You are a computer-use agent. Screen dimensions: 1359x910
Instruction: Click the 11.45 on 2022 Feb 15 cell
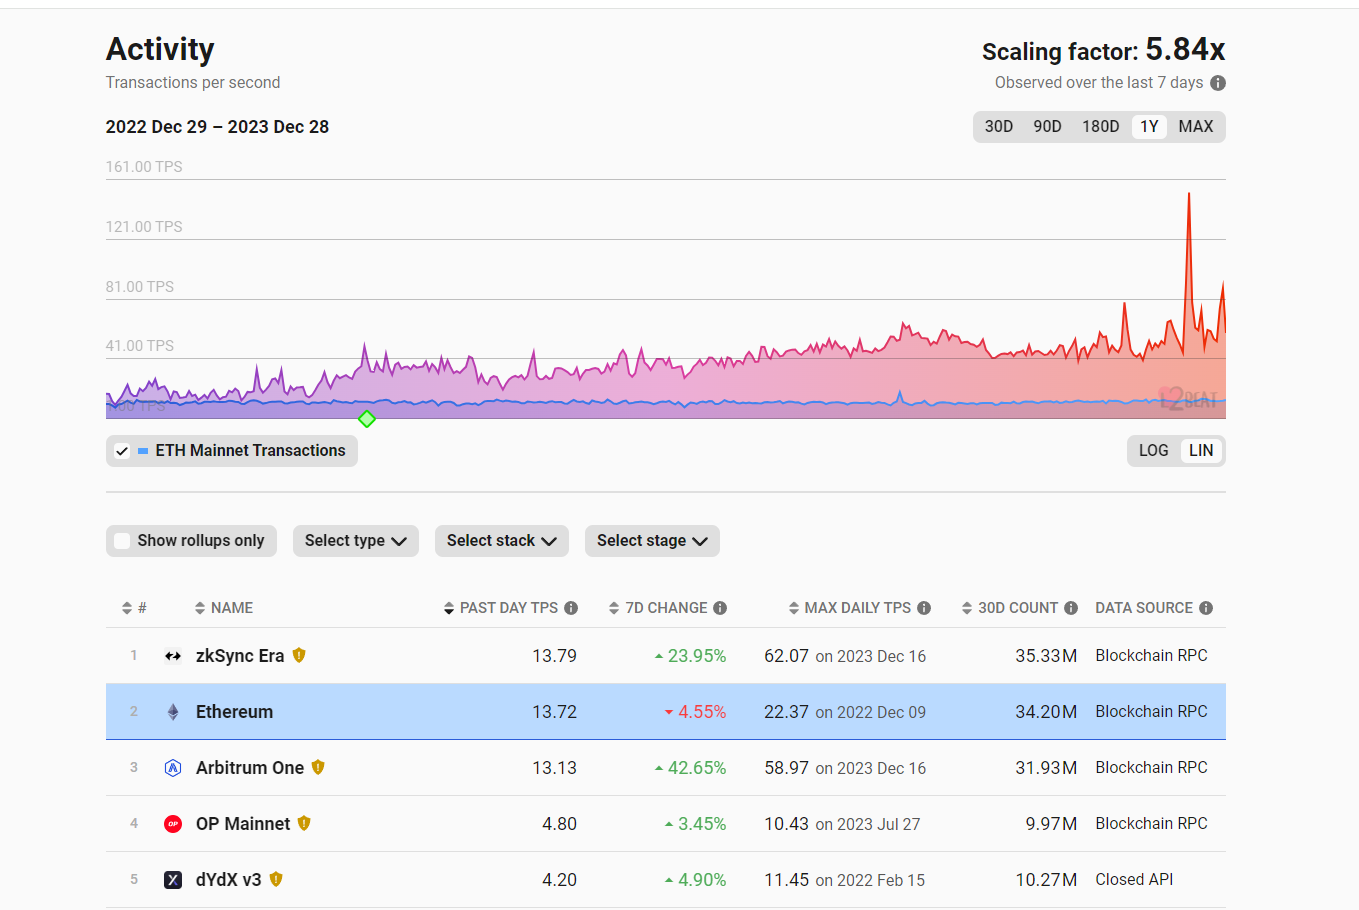tap(845, 880)
